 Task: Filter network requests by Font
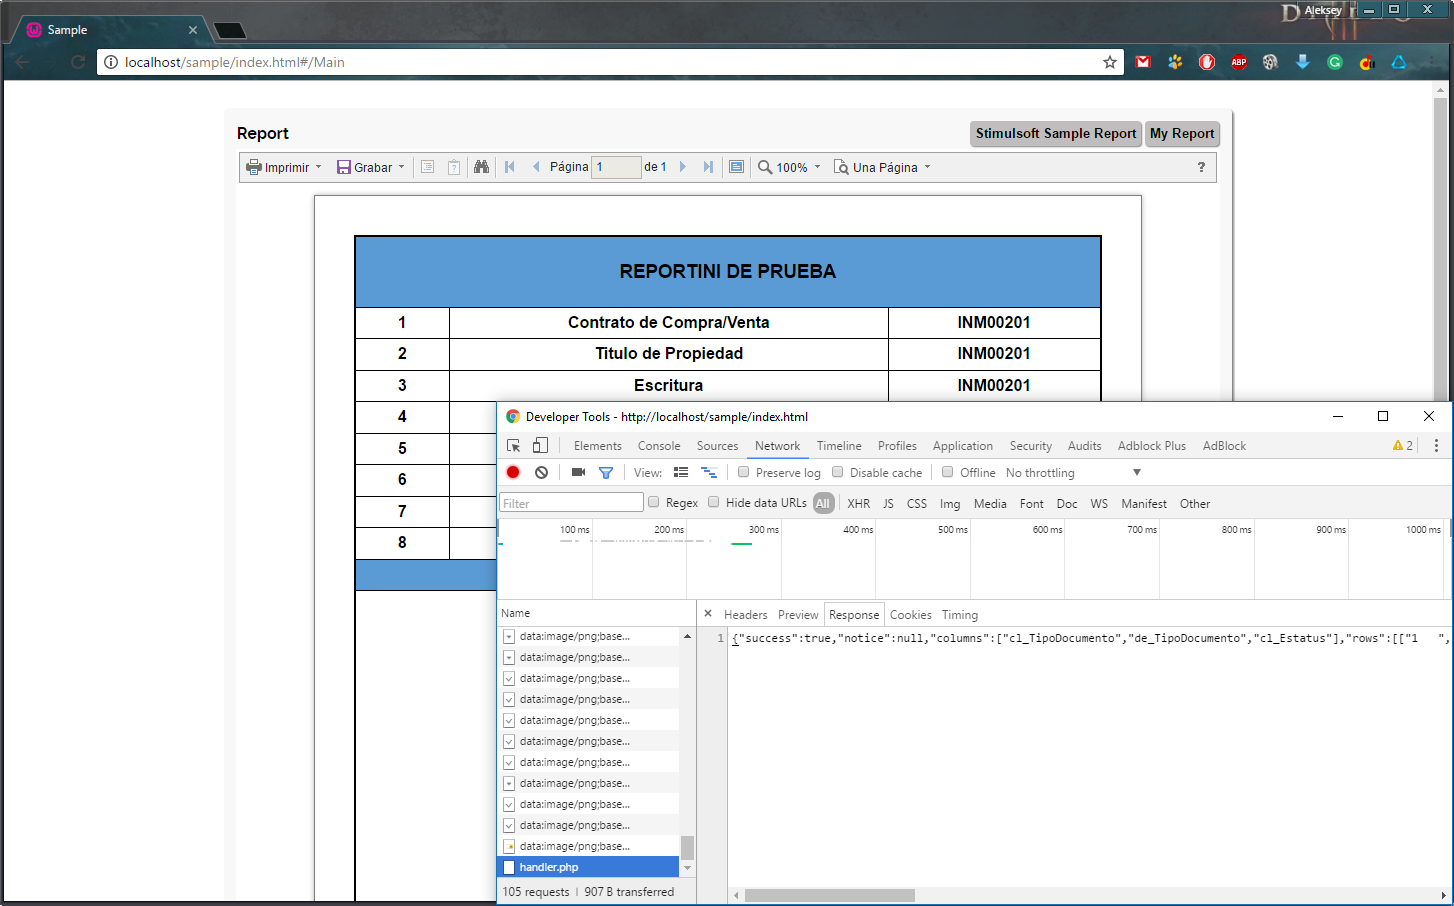(x=1032, y=504)
